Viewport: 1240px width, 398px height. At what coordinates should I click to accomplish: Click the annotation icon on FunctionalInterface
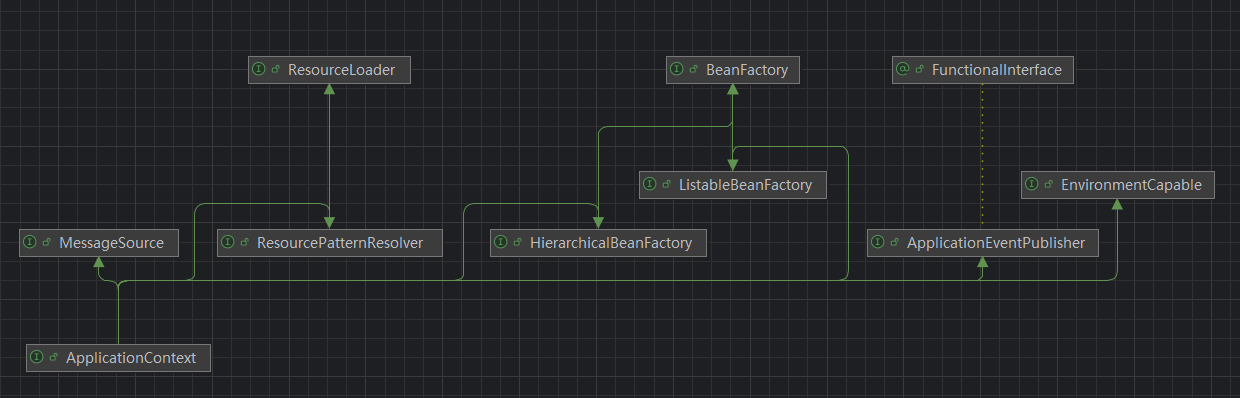click(902, 70)
